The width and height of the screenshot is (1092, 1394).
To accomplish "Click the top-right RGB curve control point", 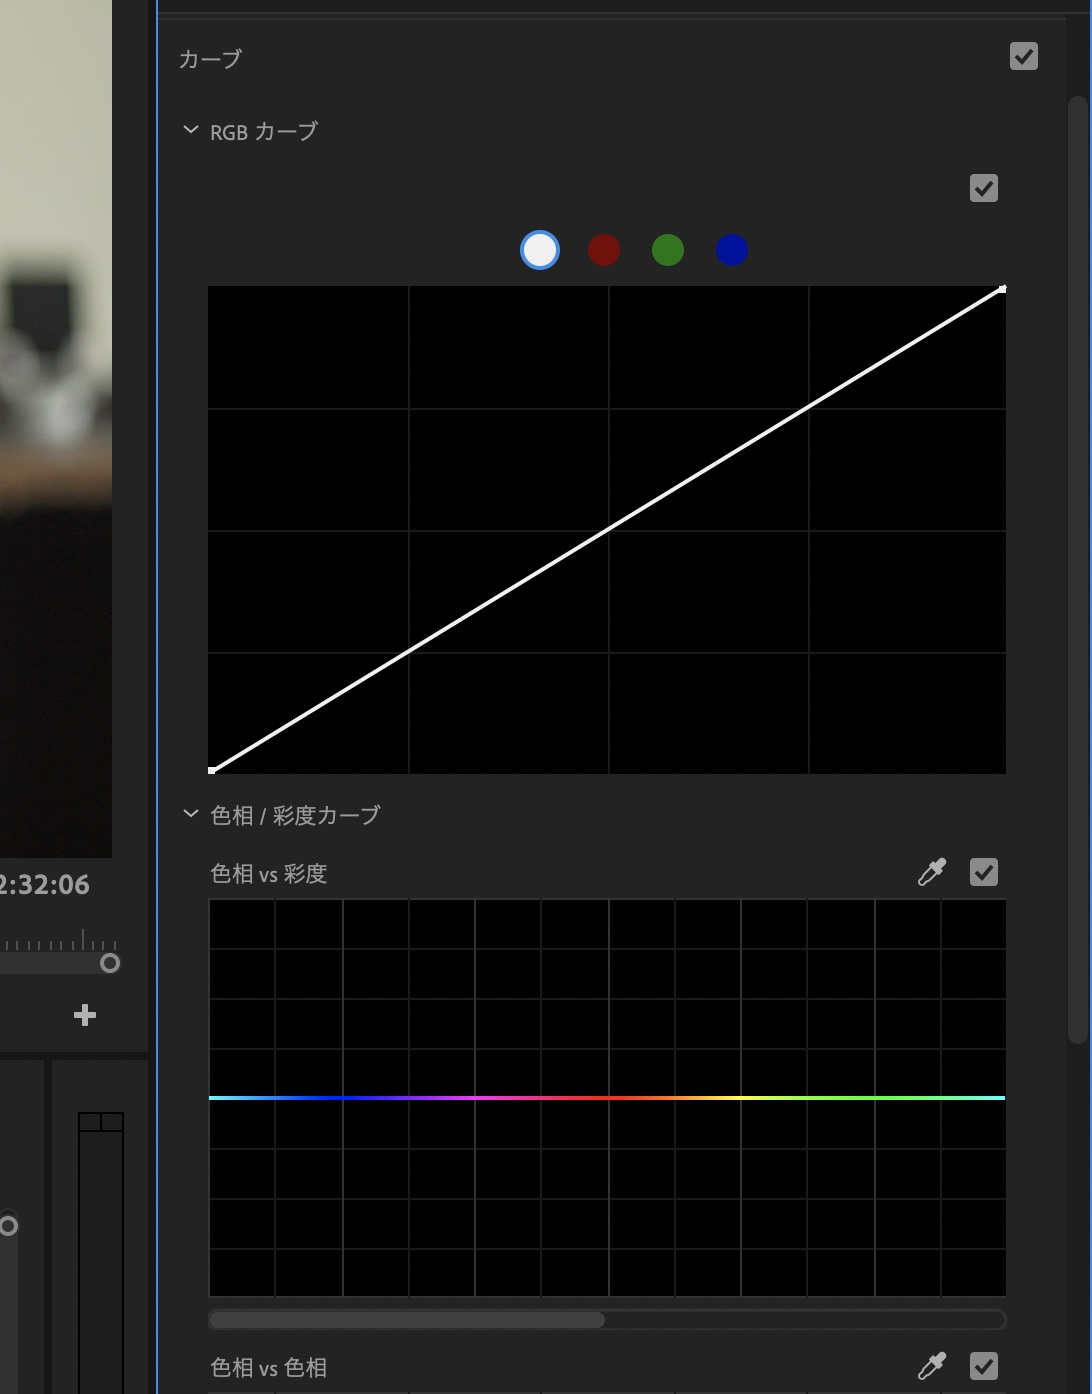I will (x=1002, y=289).
